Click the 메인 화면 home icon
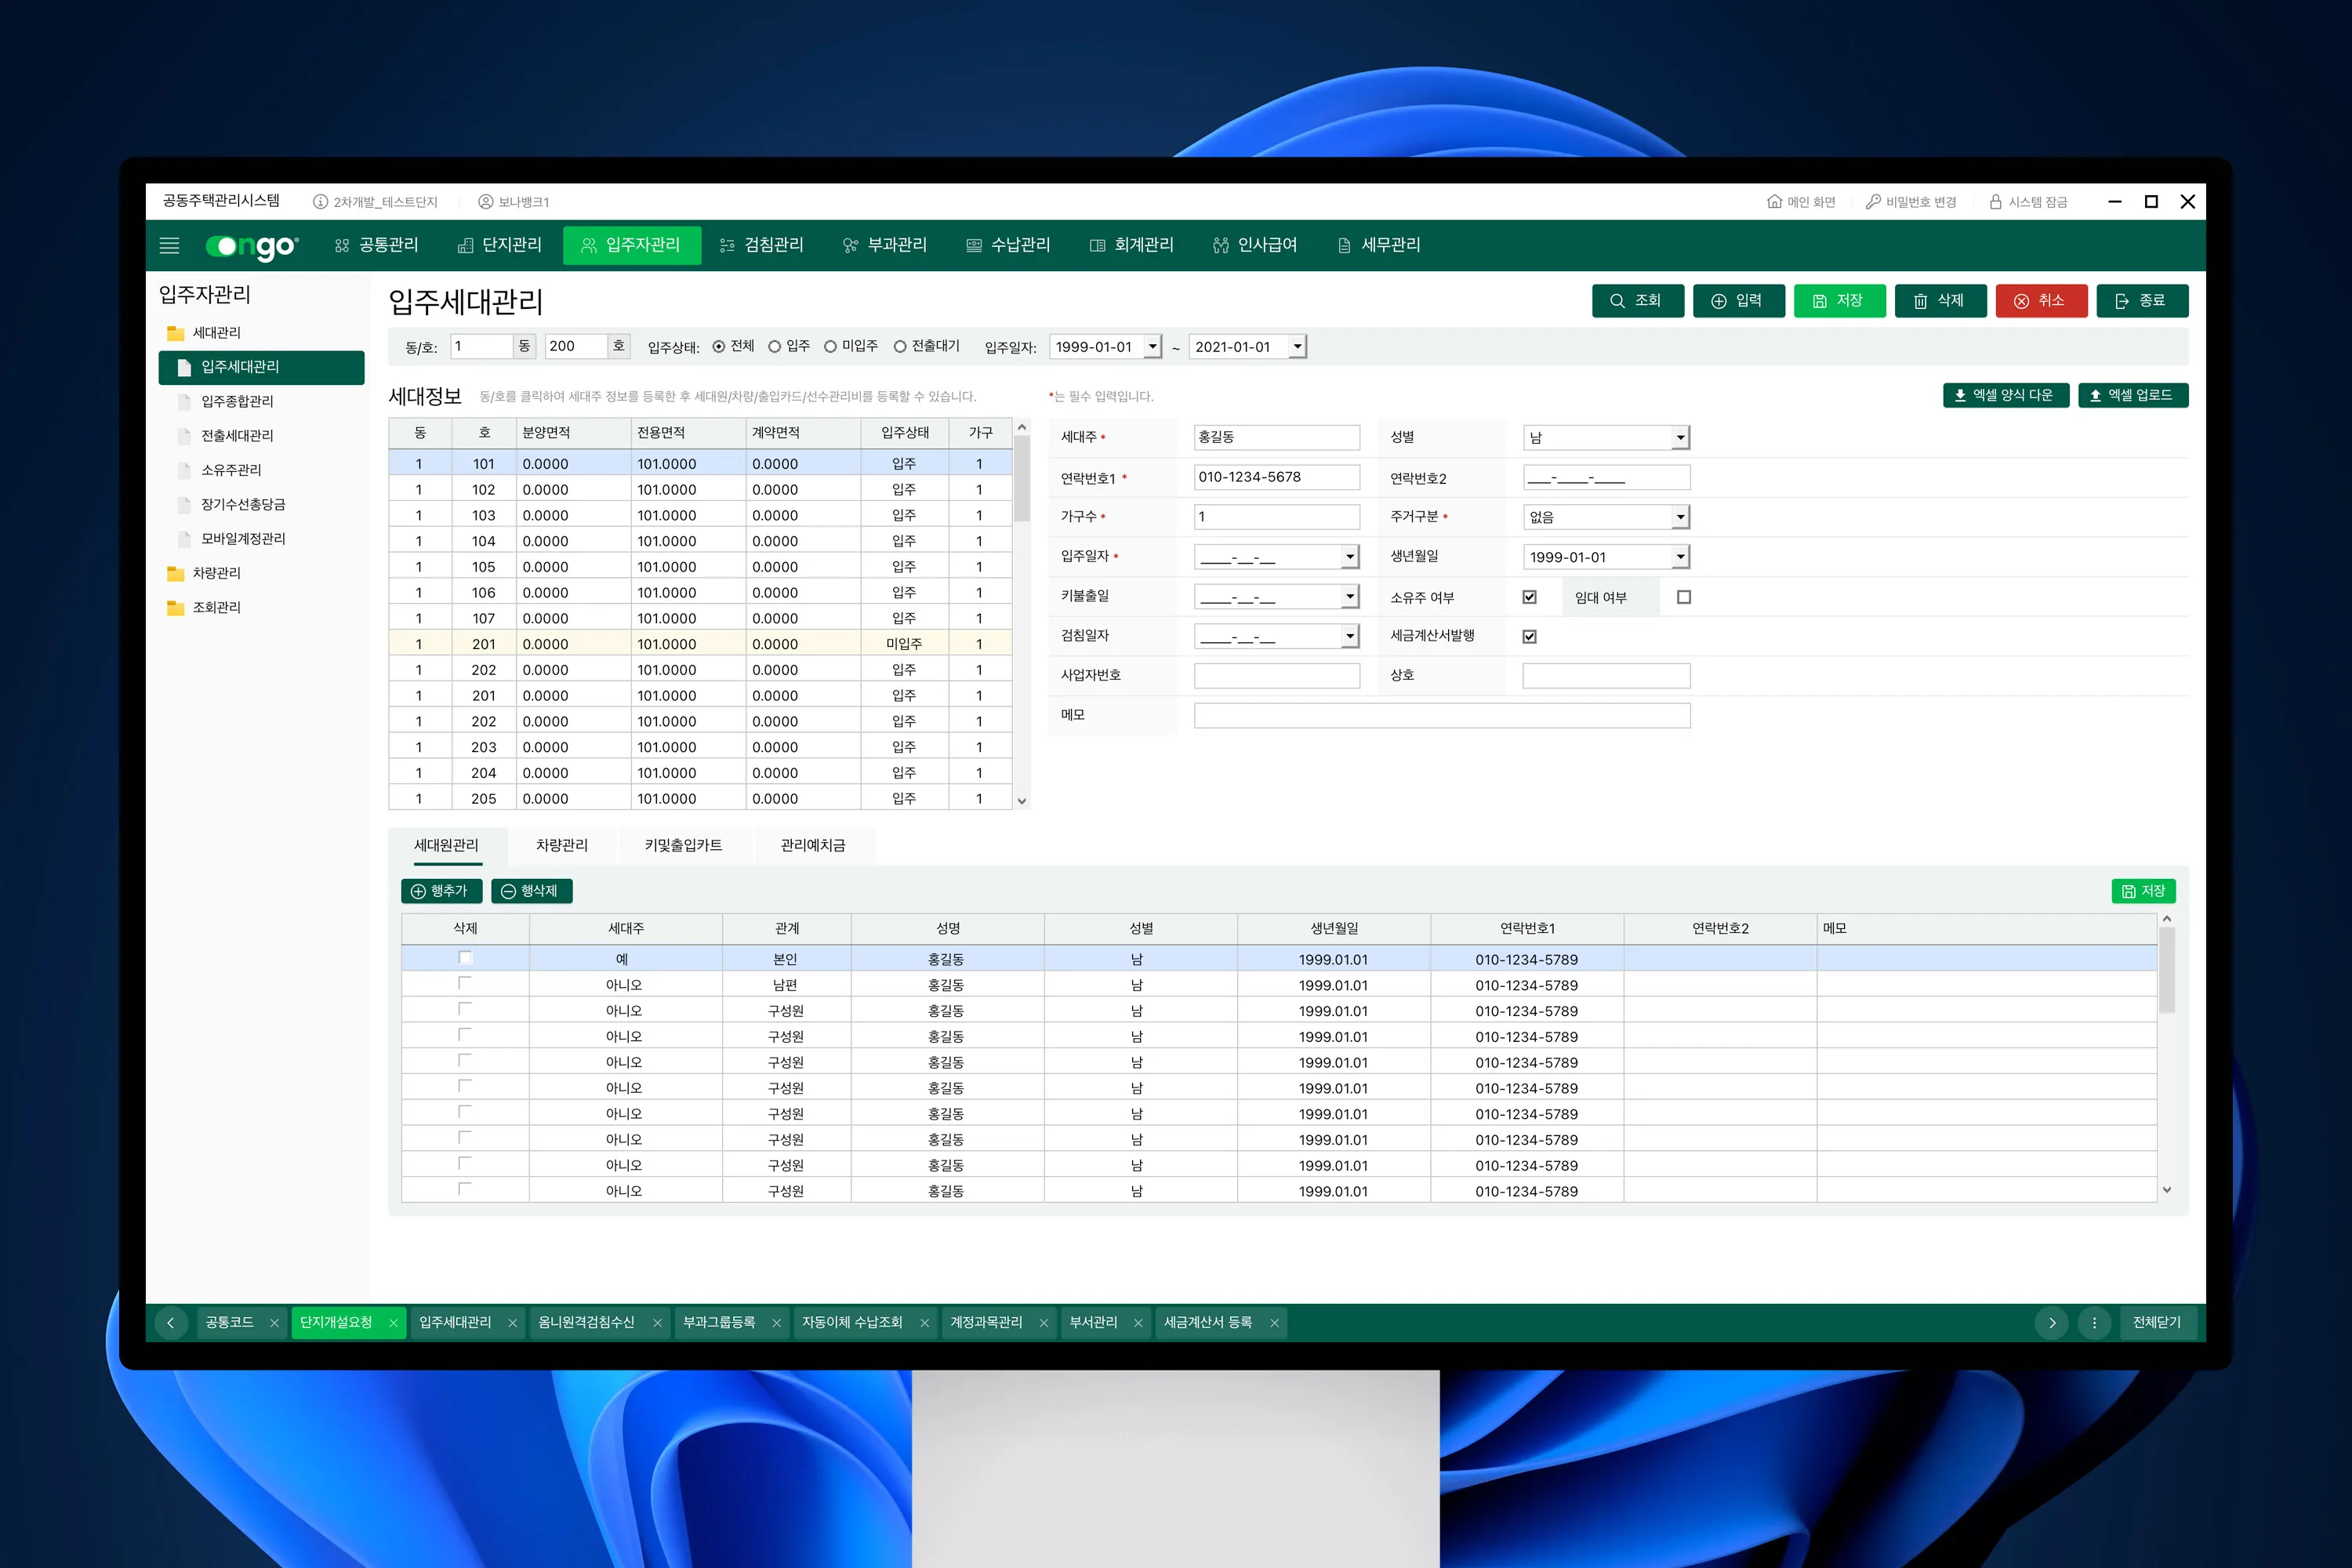The height and width of the screenshot is (1568, 2352). 1774,202
